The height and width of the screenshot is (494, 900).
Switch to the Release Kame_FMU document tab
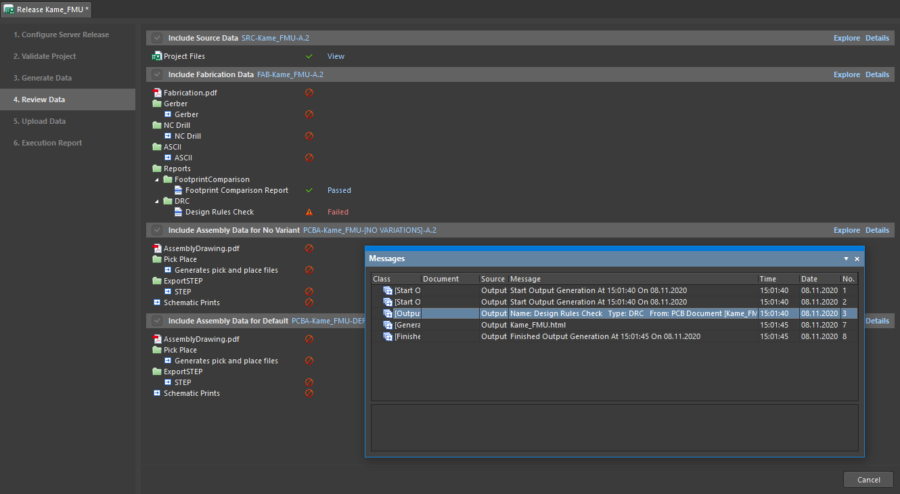point(47,9)
